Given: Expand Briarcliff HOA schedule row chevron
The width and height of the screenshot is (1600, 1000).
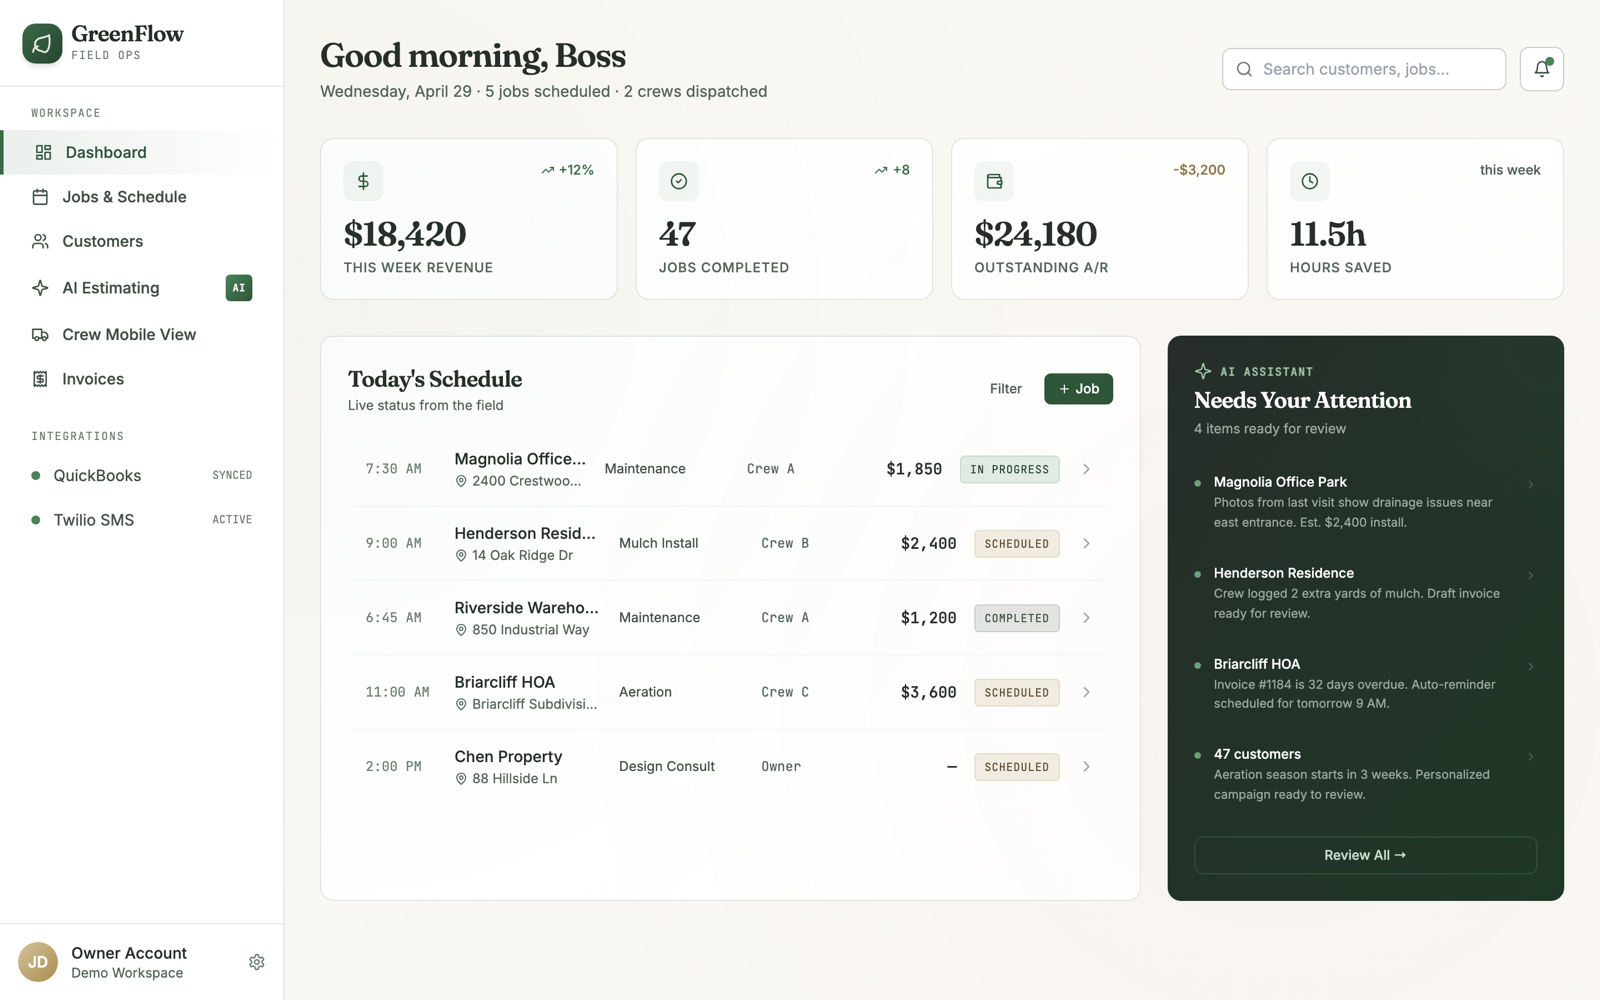Looking at the screenshot, I should 1086,692.
